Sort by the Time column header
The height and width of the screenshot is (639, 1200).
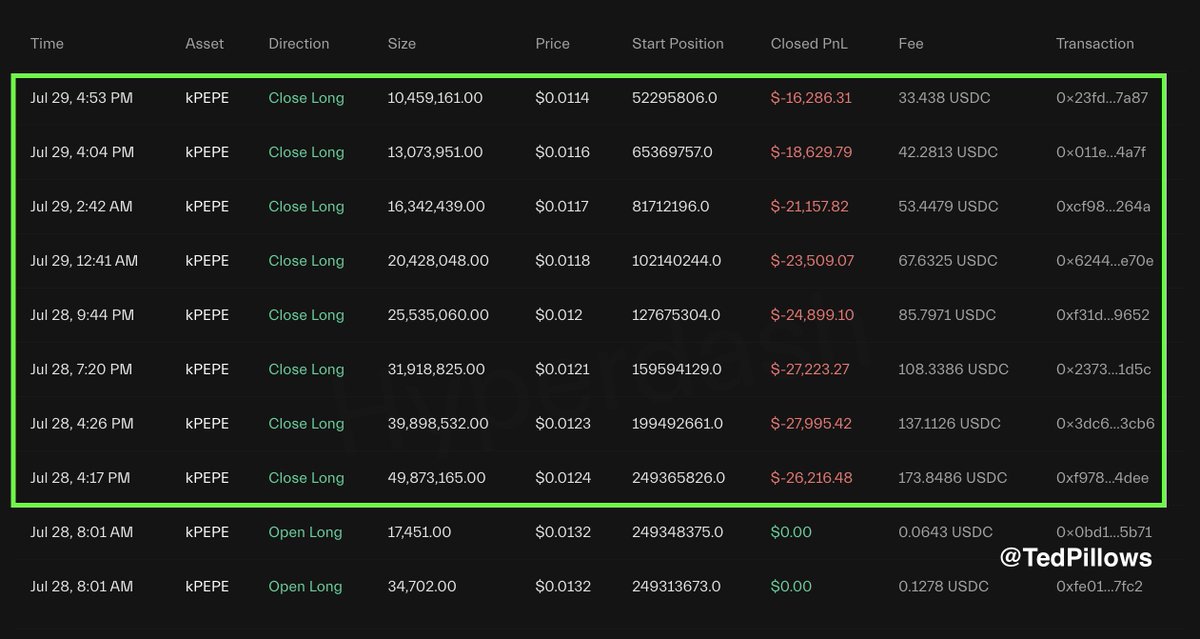47,44
